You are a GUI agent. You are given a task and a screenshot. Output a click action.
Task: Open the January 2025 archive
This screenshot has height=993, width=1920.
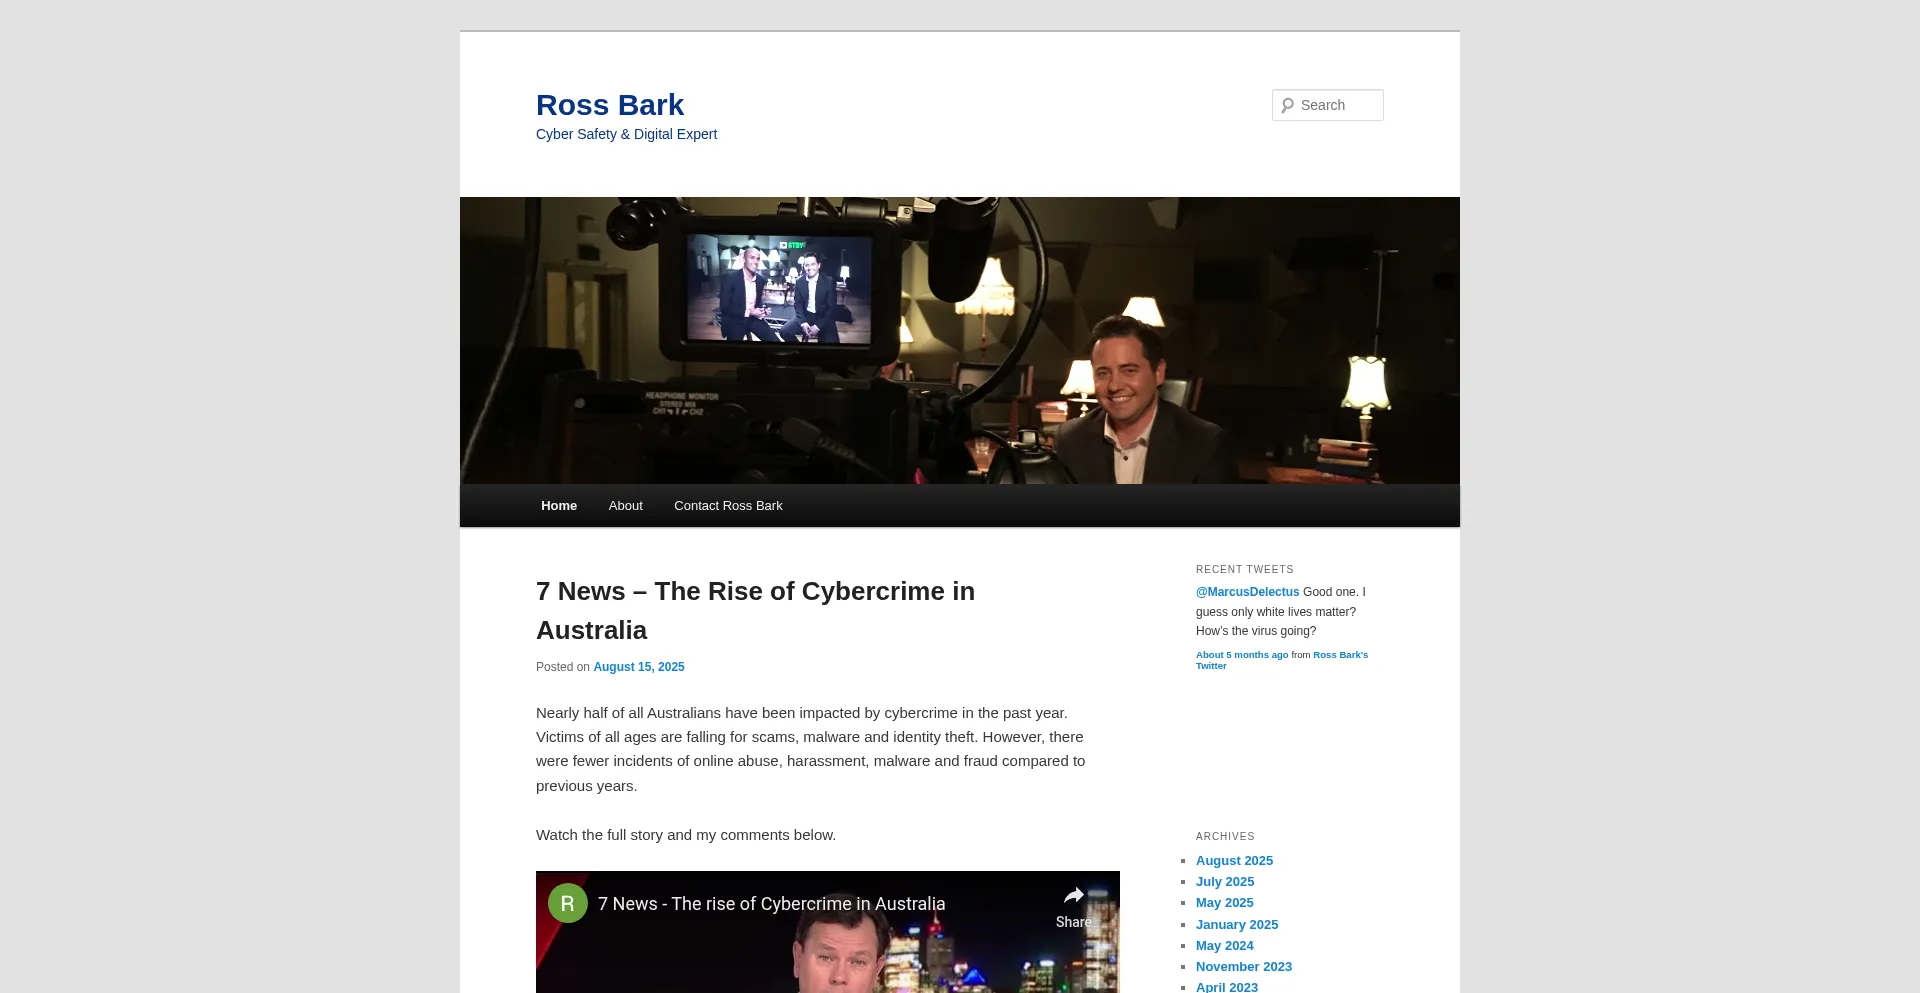coord(1237,925)
